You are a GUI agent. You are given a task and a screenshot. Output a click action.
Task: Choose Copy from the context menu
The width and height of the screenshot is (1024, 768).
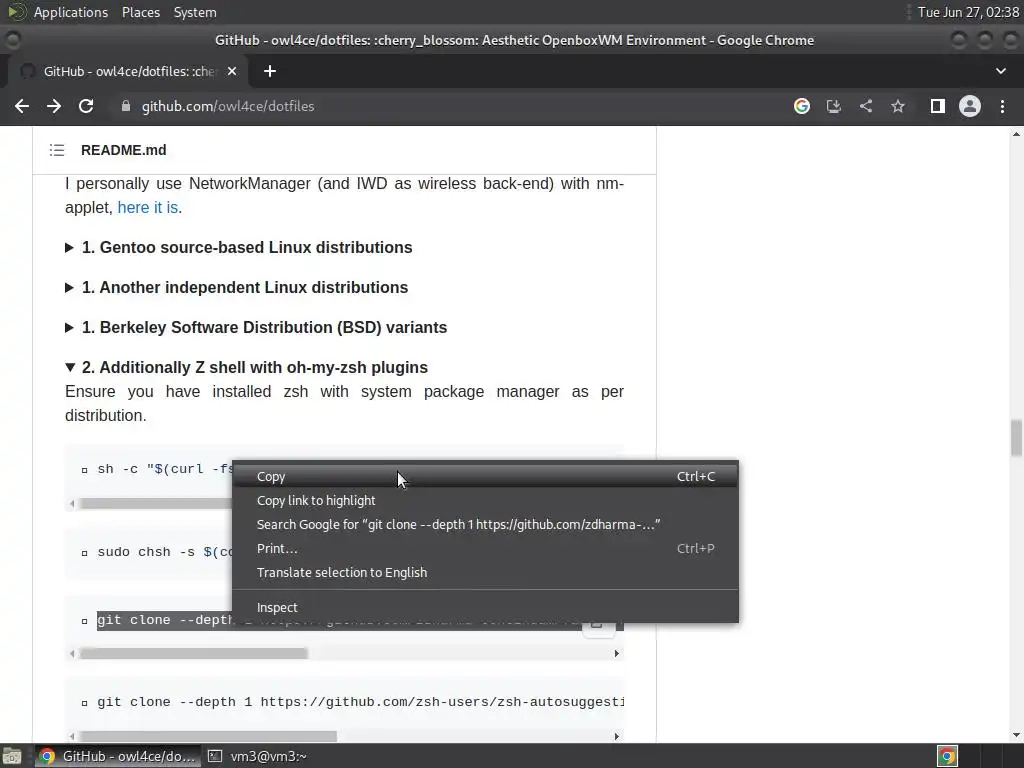coord(485,477)
